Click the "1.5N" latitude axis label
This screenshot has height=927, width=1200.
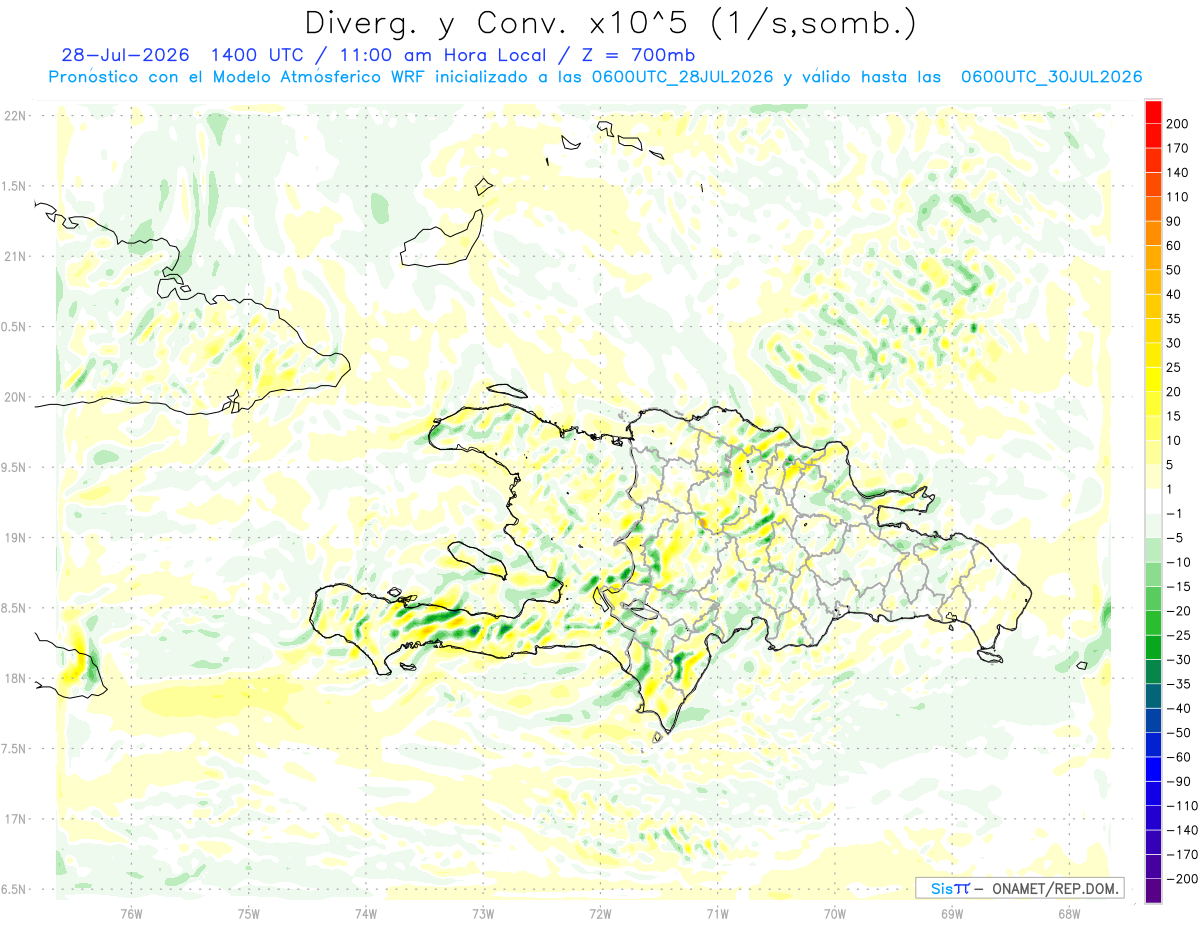pos(13,186)
